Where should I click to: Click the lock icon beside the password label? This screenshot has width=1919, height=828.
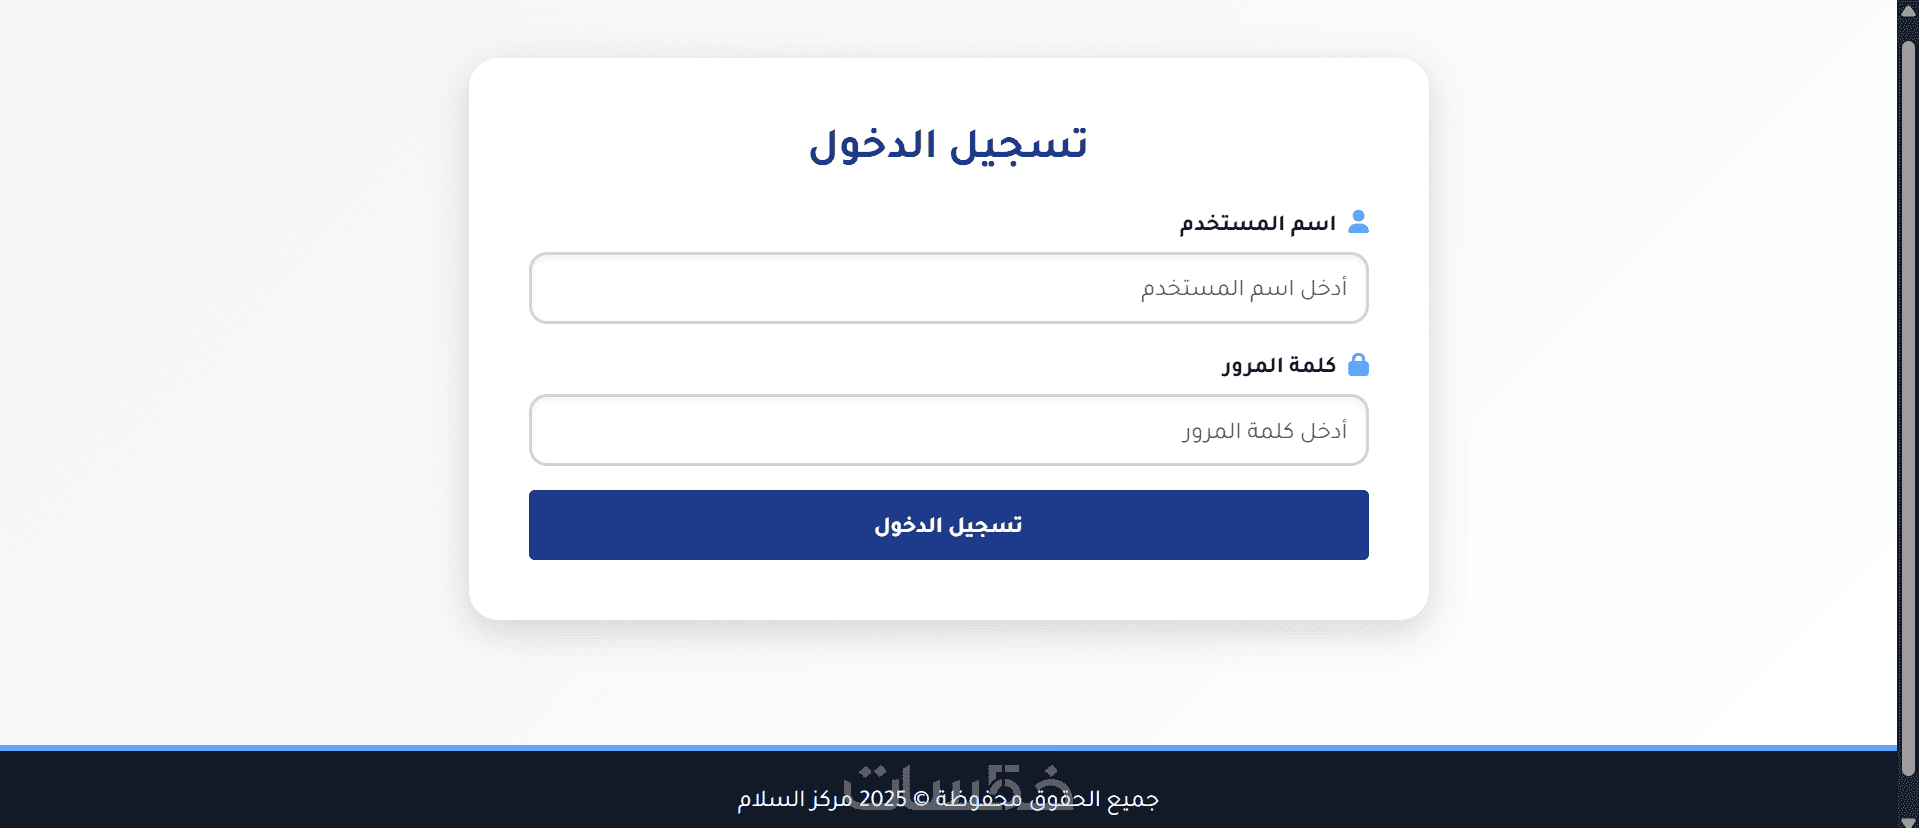[x=1358, y=365]
